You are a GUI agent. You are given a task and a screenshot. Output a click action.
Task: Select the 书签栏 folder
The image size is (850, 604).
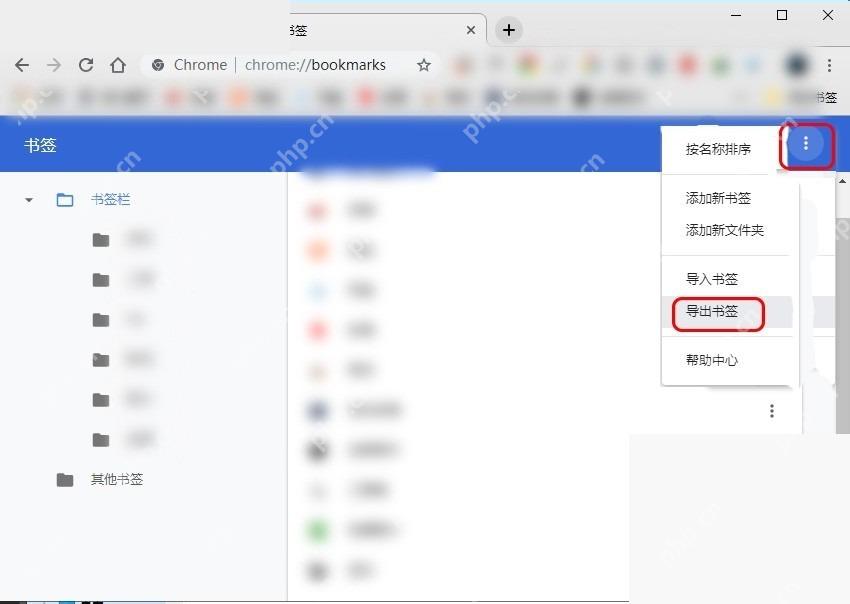(x=111, y=200)
